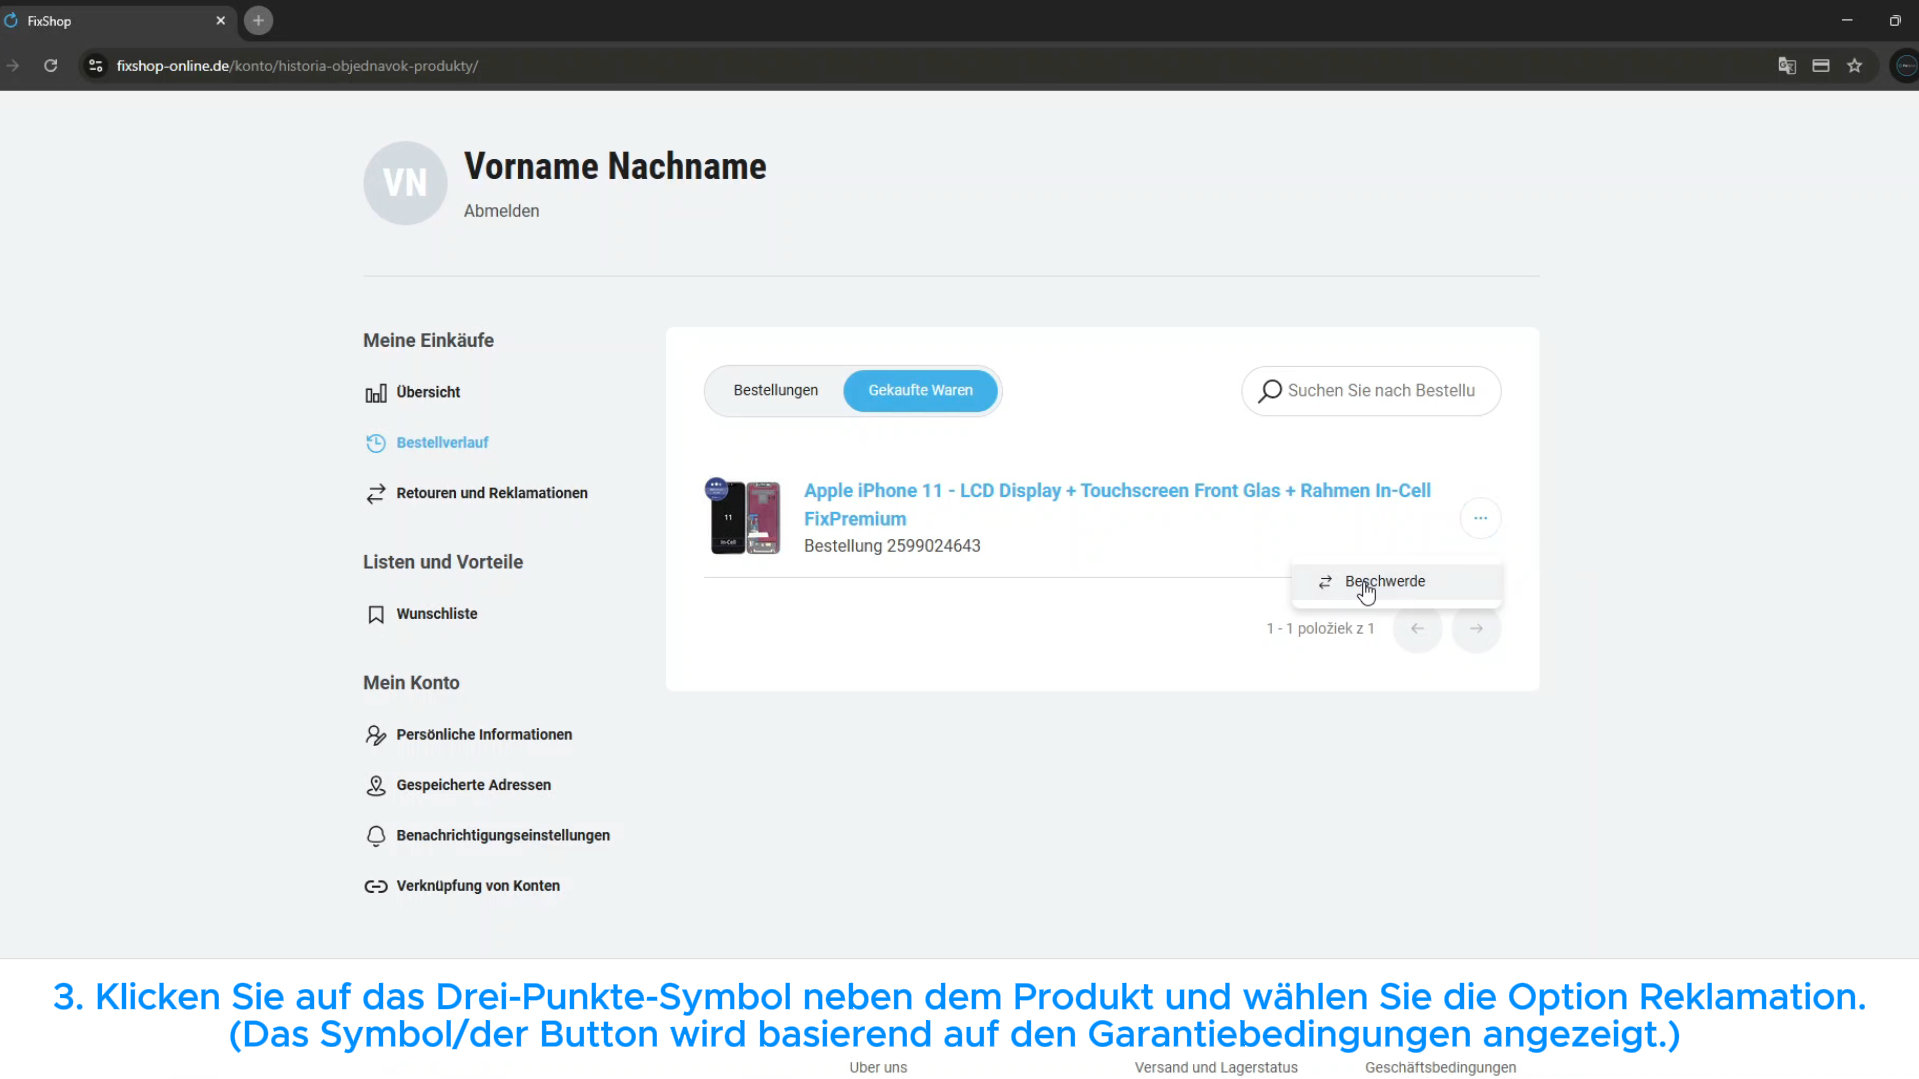1919x1079 pixels.
Task: Click the Persönliche Informationen user icon
Action: point(376,735)
